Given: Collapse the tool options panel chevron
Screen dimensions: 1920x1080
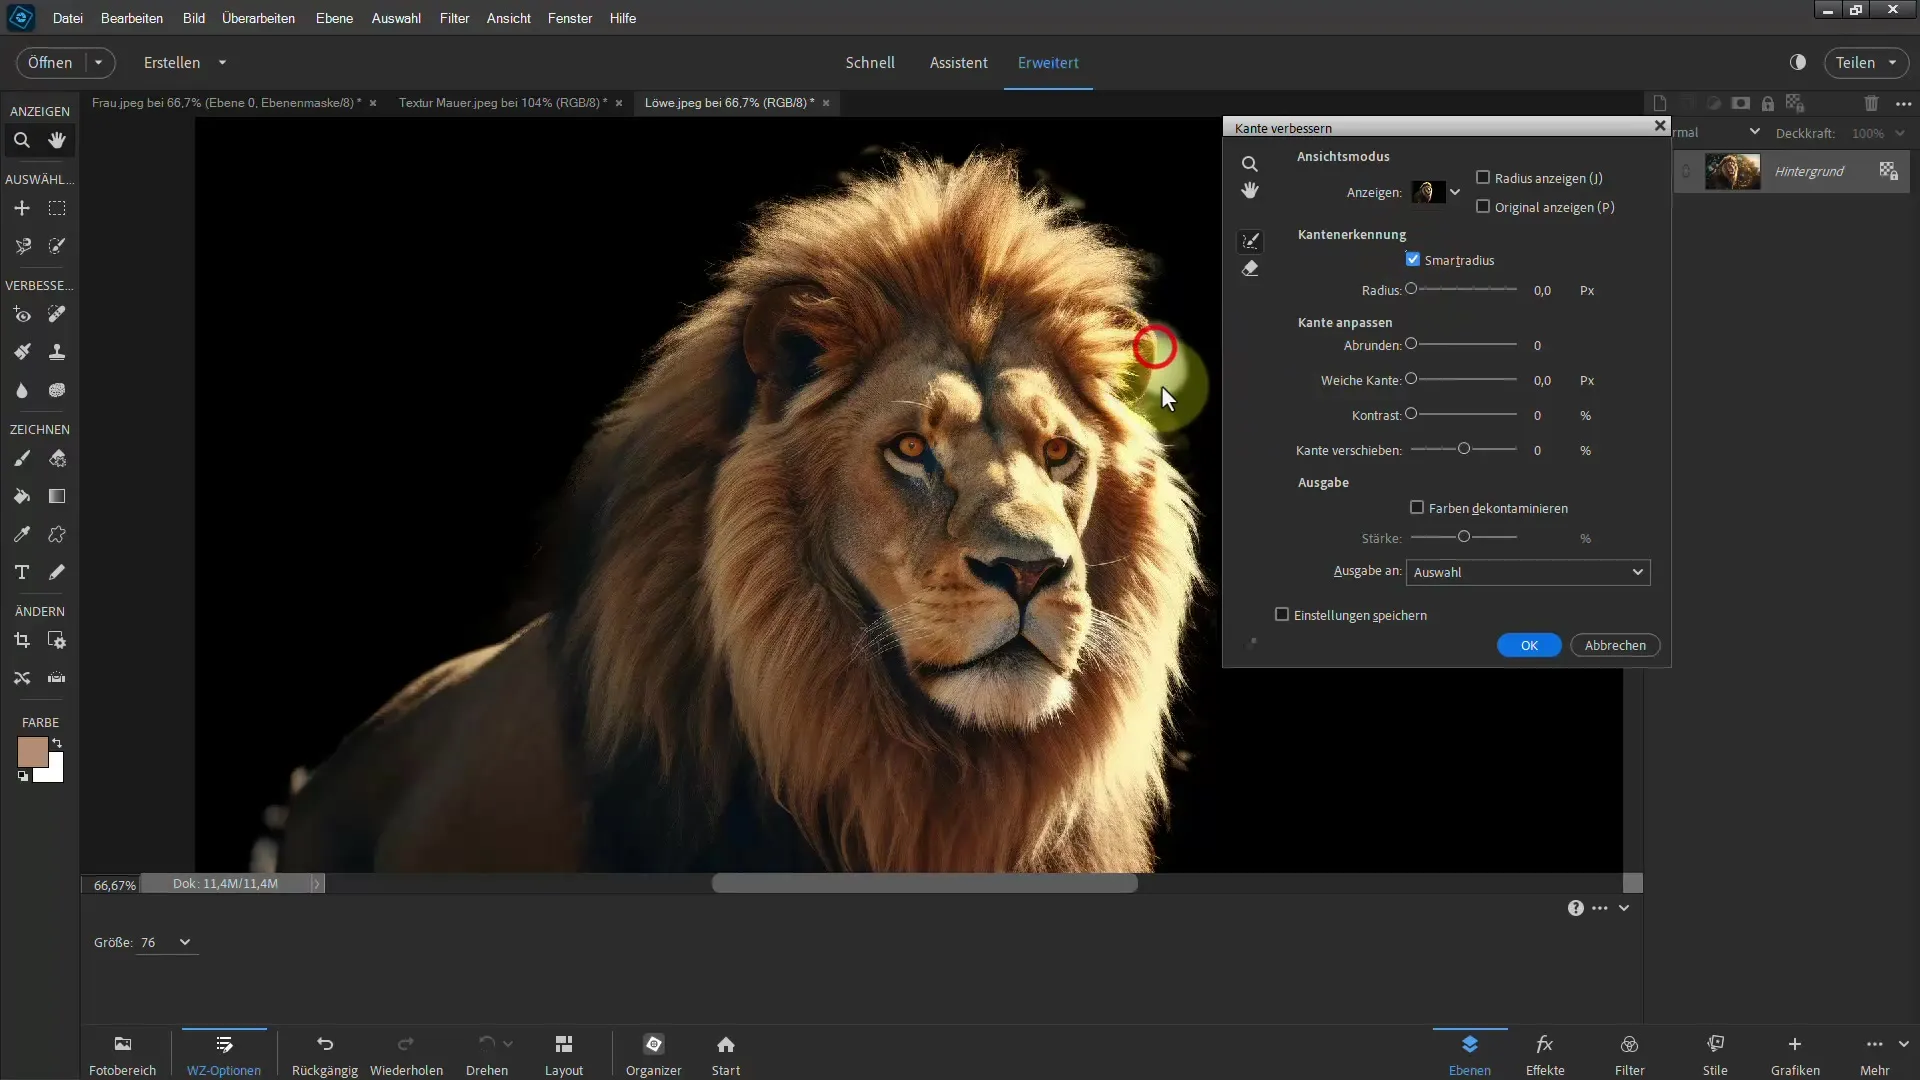Looking at the screenshot, I should (1624, 908).
